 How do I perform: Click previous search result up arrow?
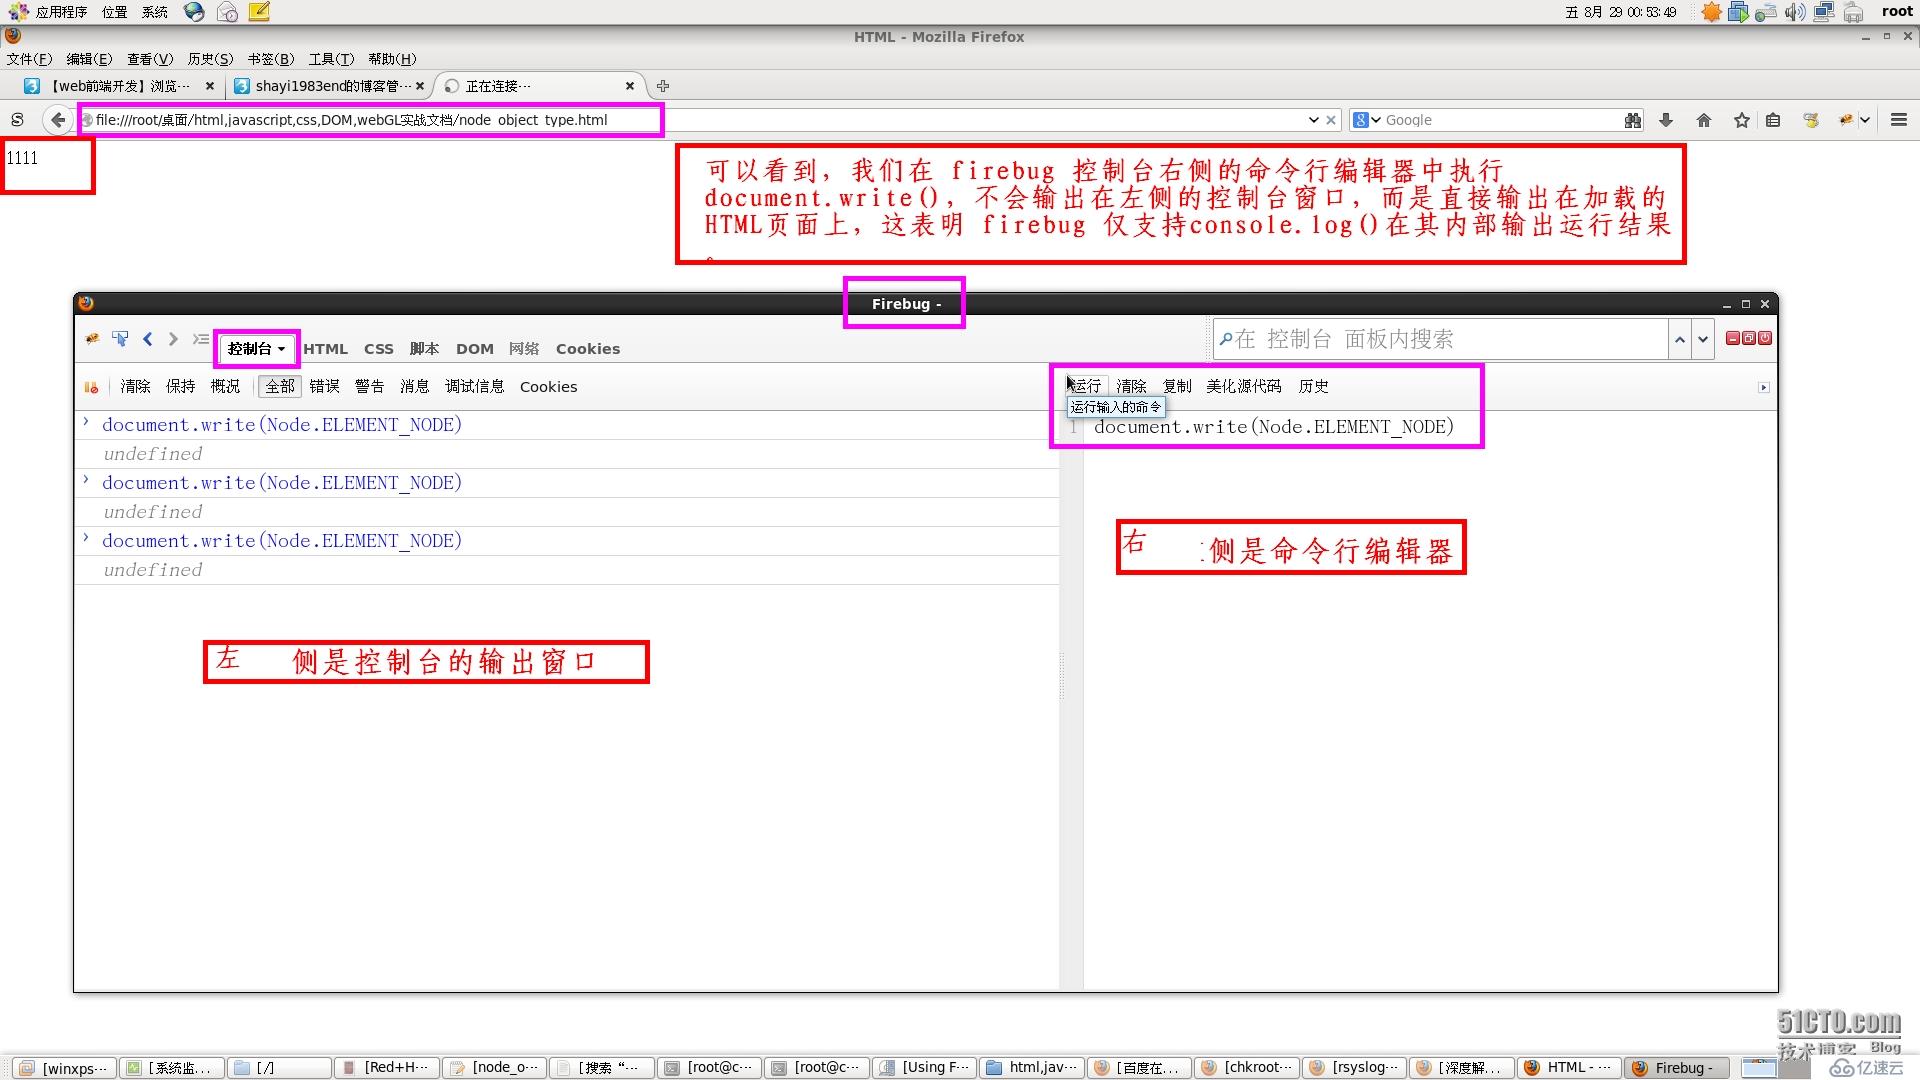[x=1680, y=340]
